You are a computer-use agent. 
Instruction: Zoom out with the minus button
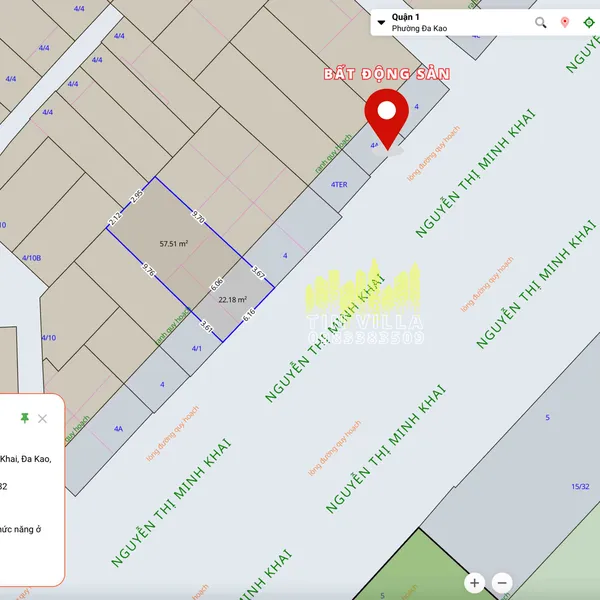(x=502, y=582)
